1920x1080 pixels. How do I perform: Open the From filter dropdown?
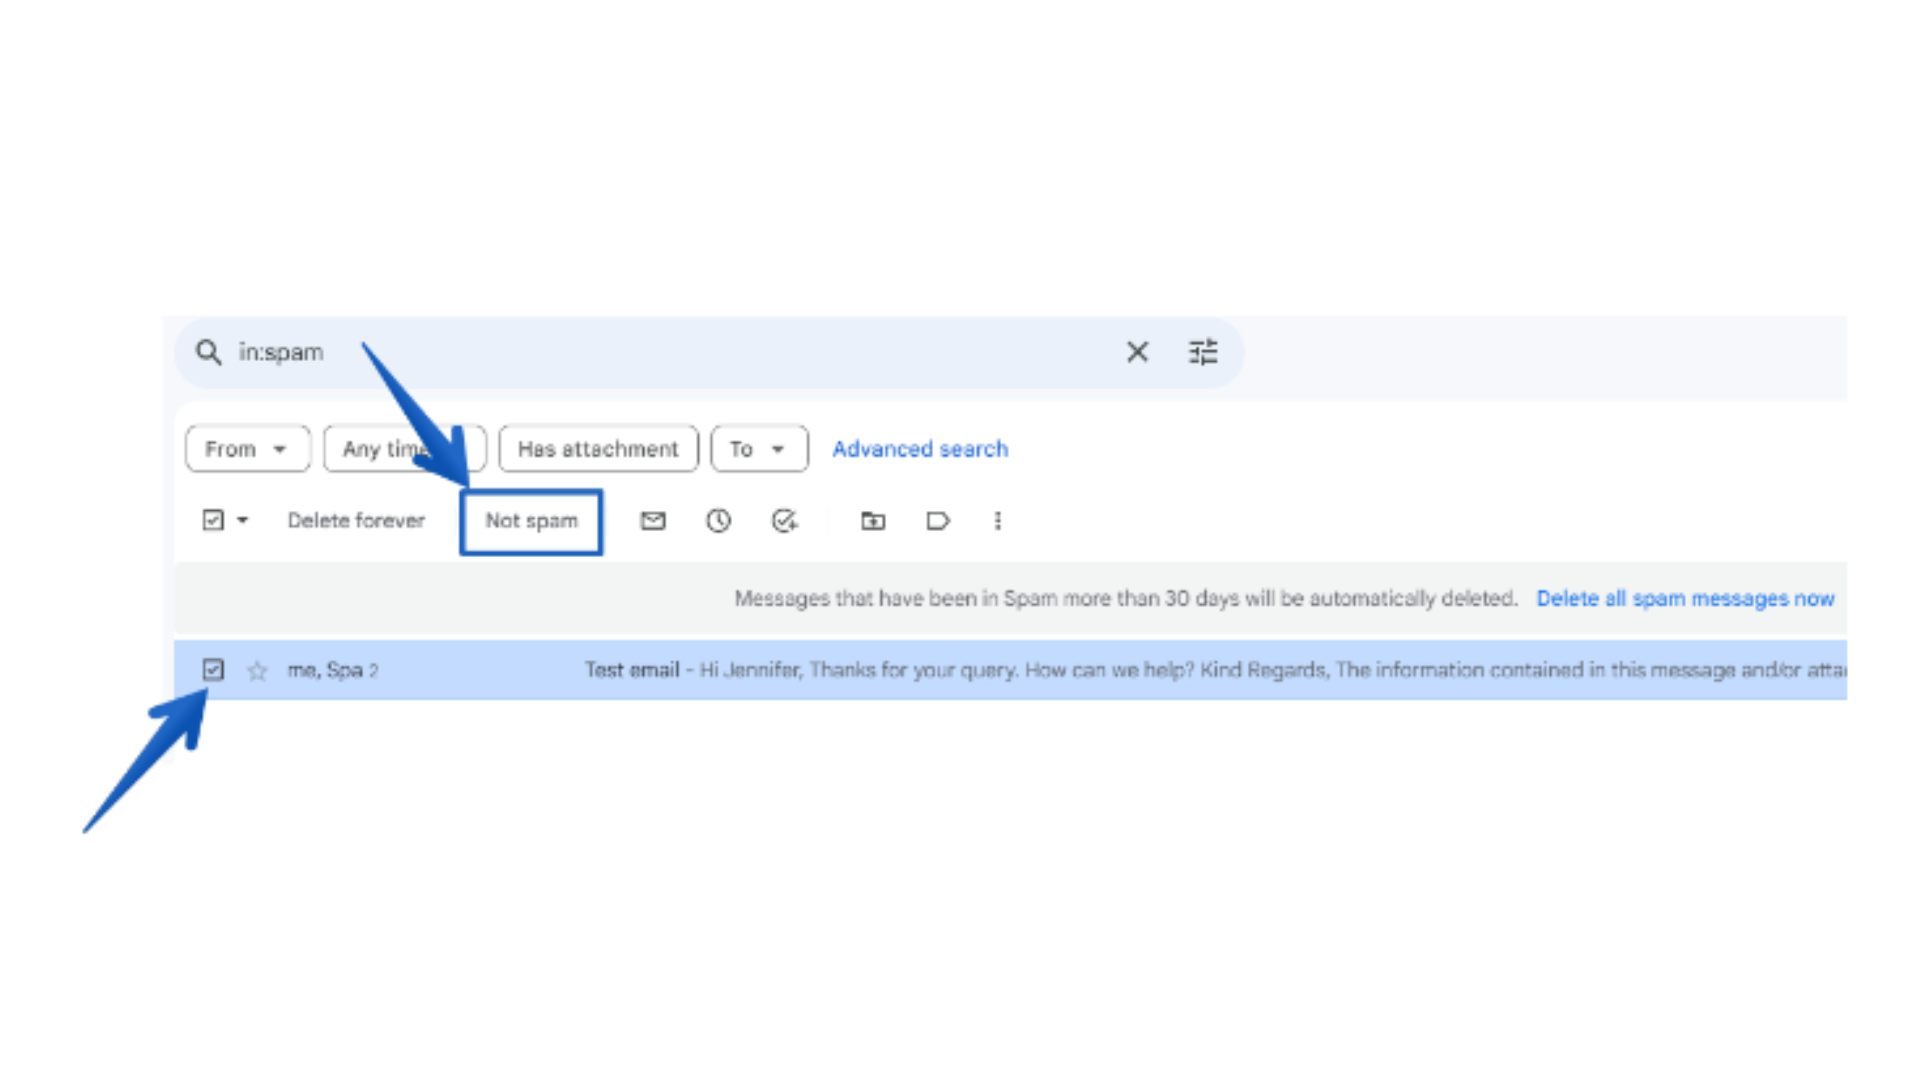coord(247,448)
